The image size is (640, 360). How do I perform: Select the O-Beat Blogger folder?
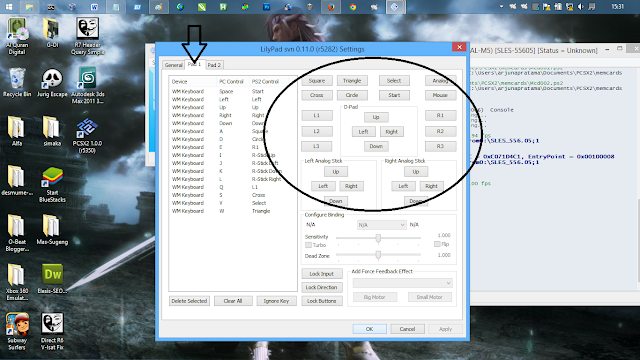[x=17, y=233]
